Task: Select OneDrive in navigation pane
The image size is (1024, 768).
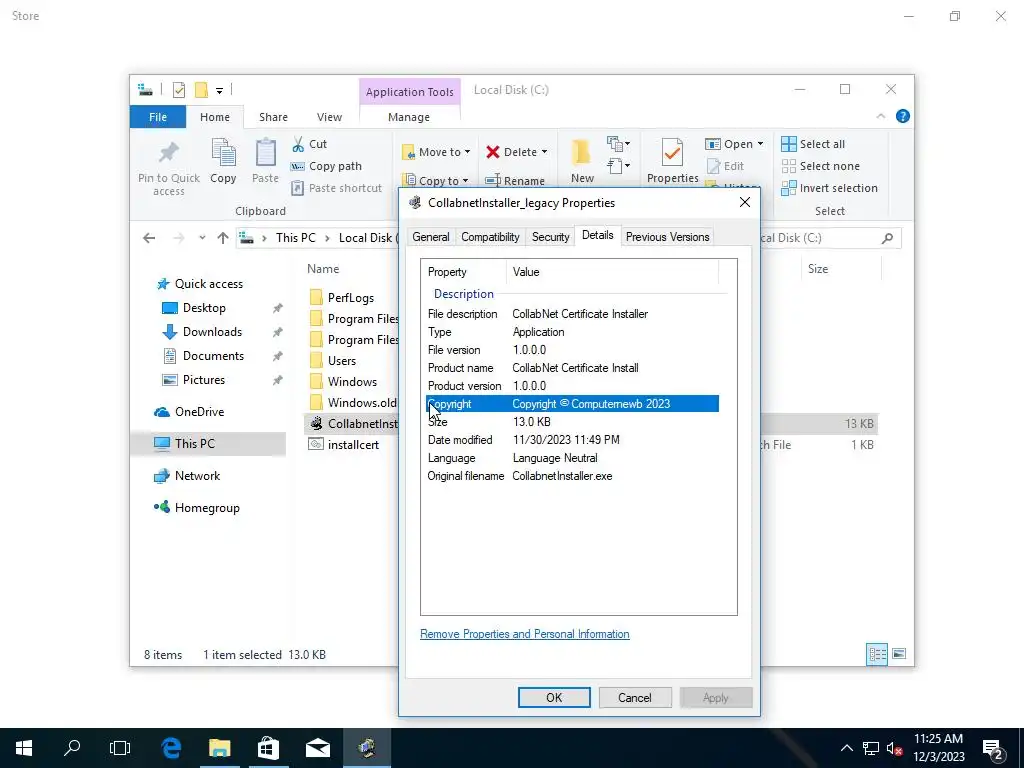Action: click(x=199, y=412)
